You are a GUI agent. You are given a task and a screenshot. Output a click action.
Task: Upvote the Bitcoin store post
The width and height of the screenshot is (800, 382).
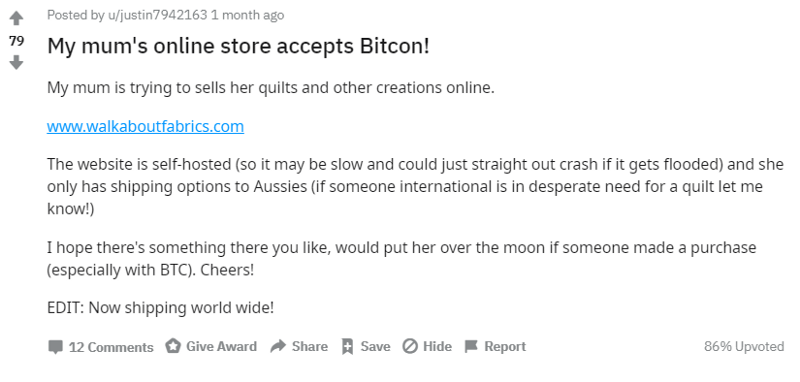point(16,19)
